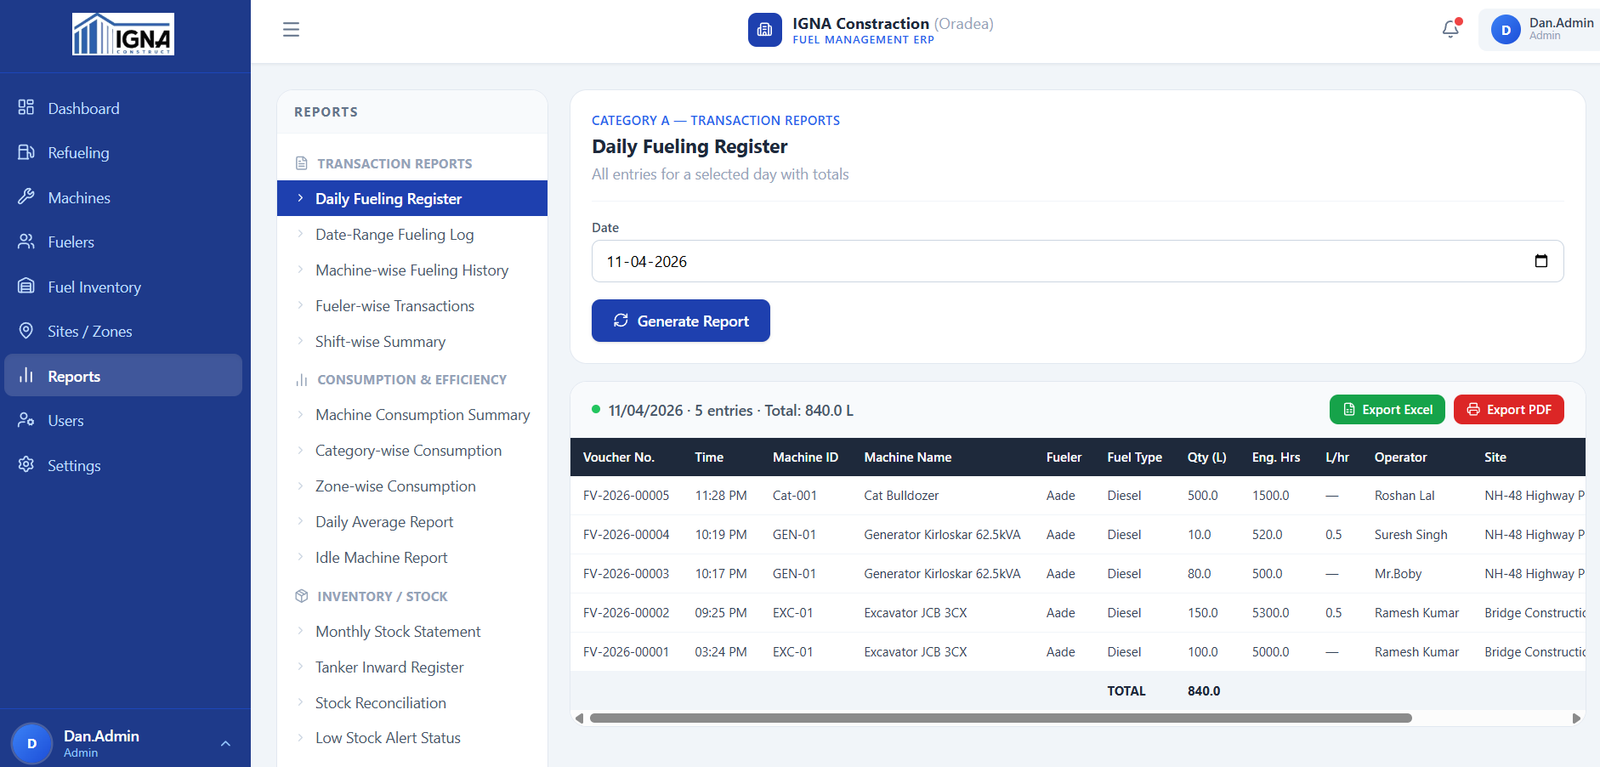
Task: Click Export PDF button
Action: click(x=1508, y=410)
